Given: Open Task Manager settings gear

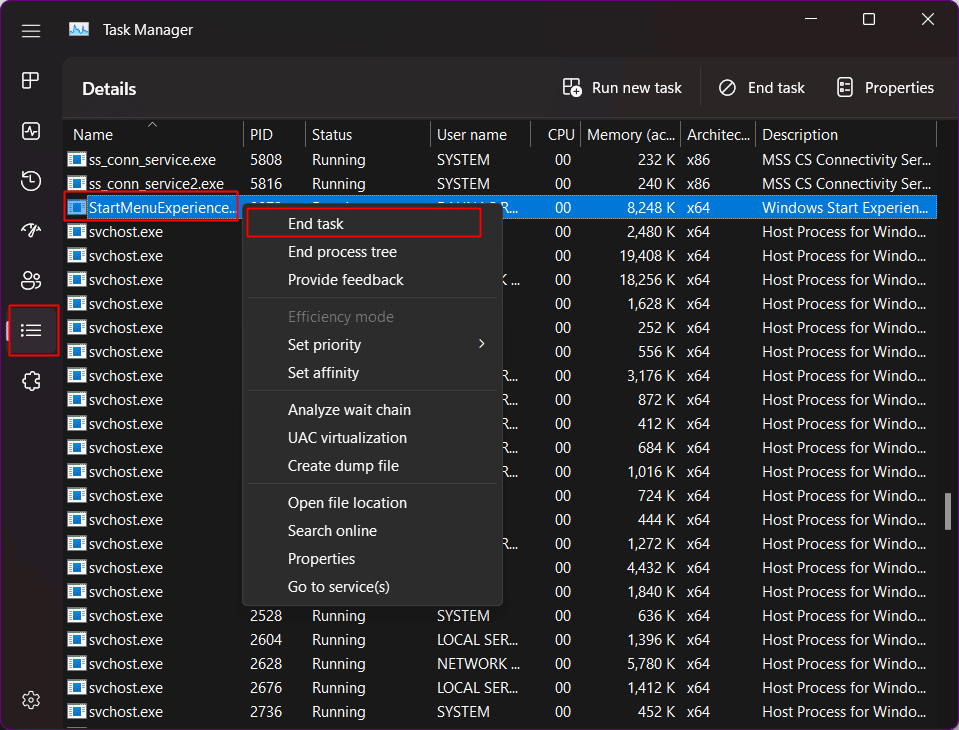Looking at the screenshot, I should [31, 700].
